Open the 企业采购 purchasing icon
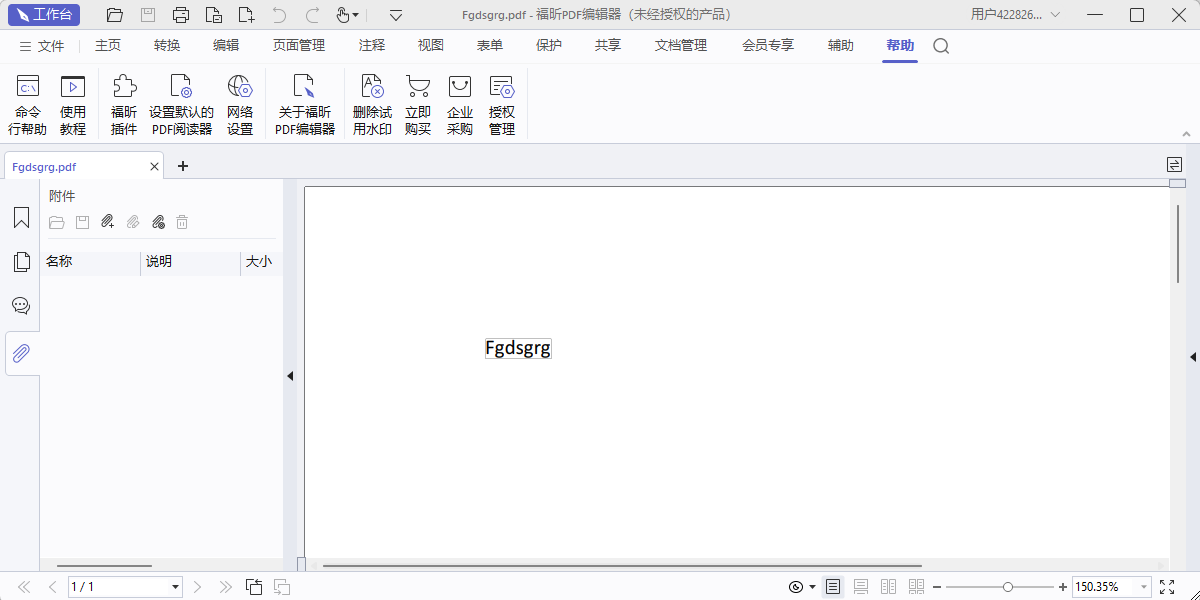1200x600 pixels. pos(460,103)
